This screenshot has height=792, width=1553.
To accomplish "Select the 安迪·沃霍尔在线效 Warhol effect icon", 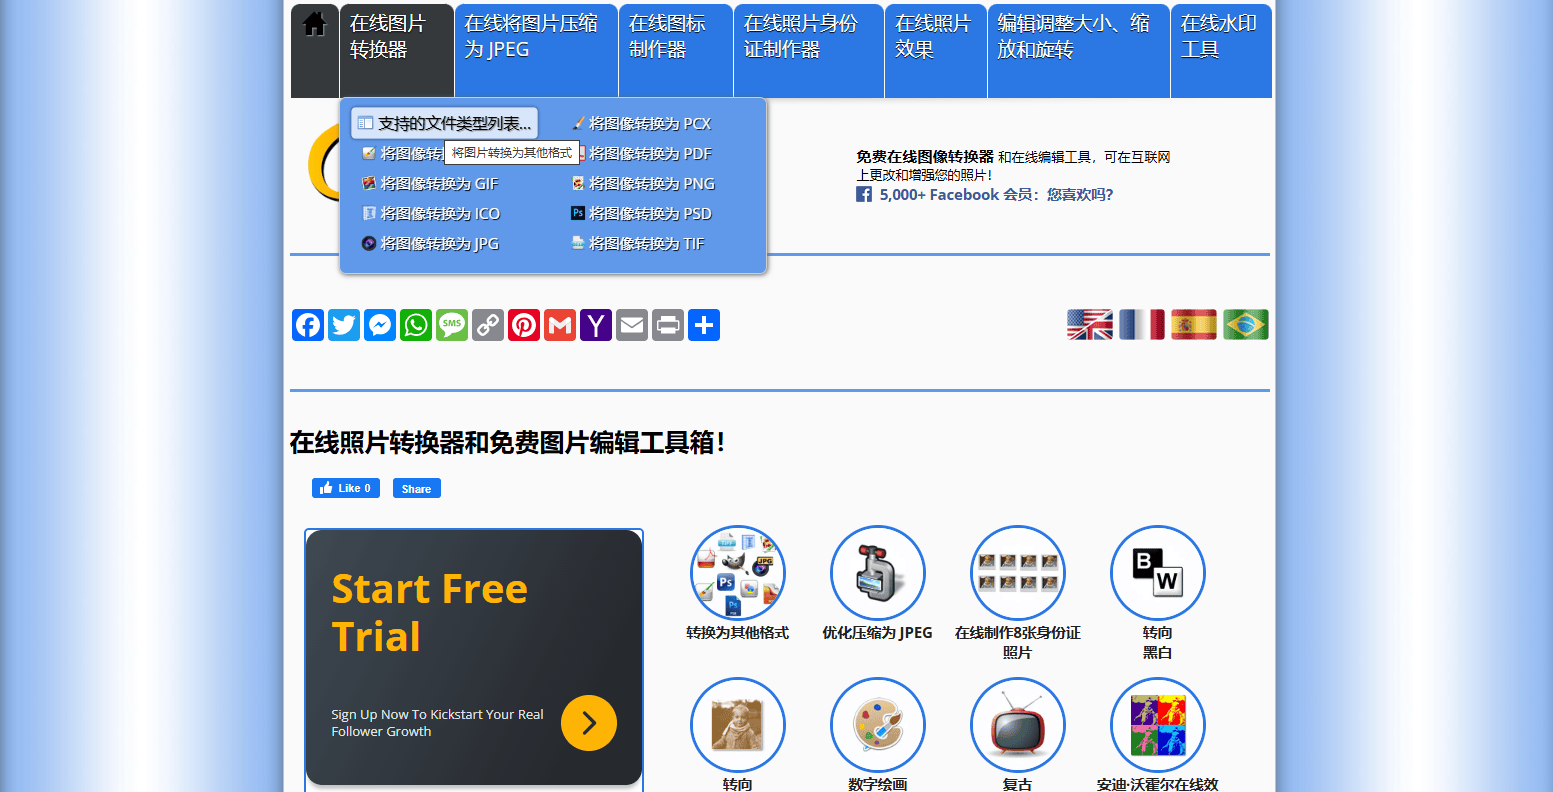I will coord(1157,724).
